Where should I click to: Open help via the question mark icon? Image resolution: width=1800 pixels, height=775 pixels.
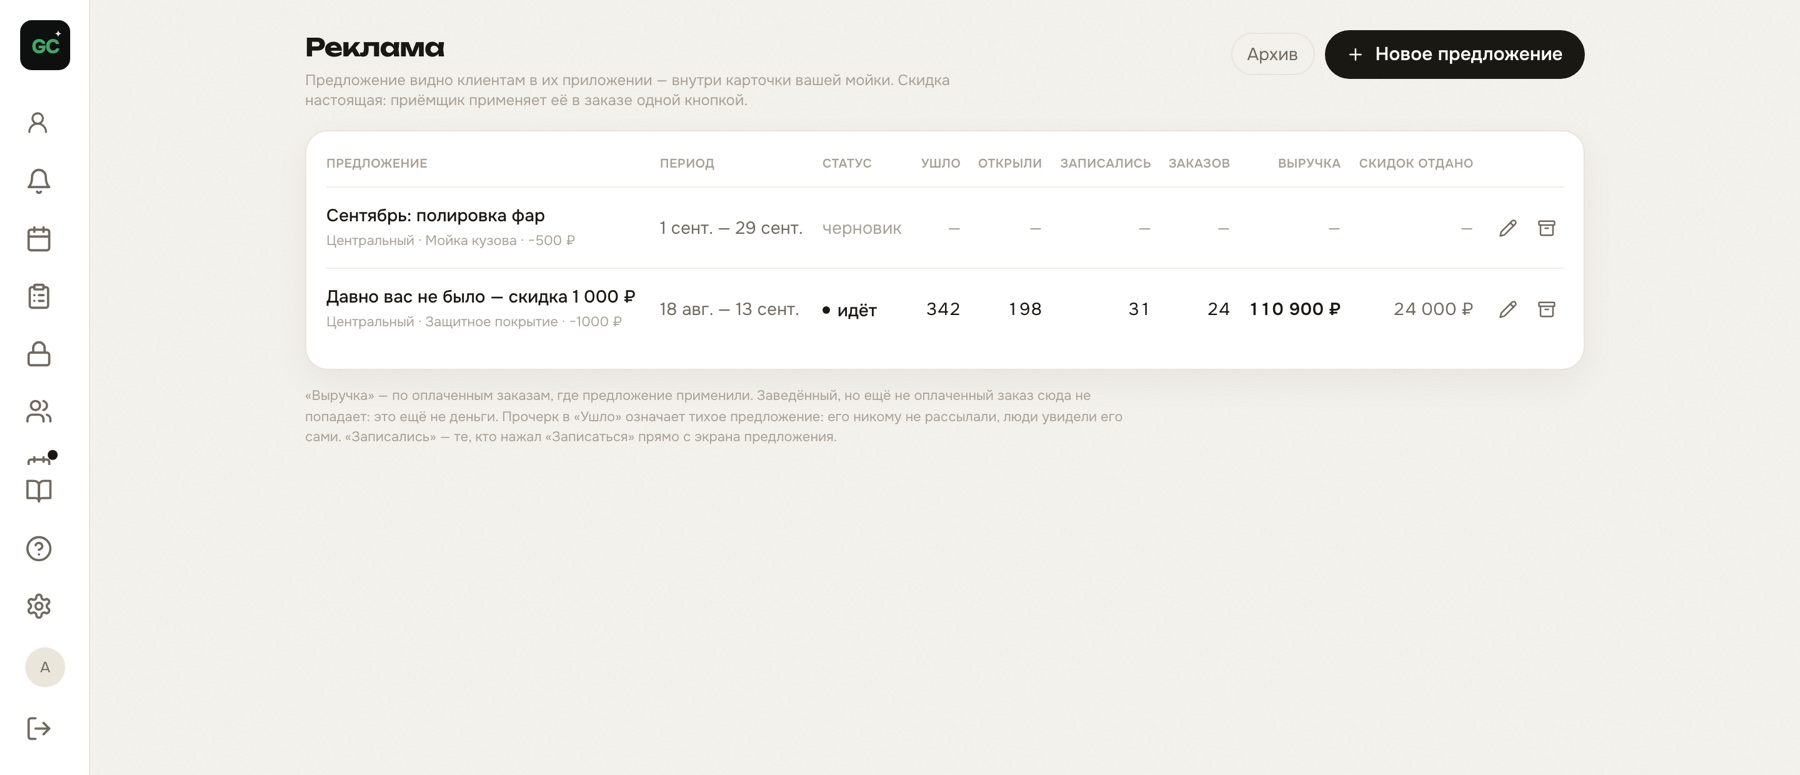pyautogui.click(x=38, y=549)
